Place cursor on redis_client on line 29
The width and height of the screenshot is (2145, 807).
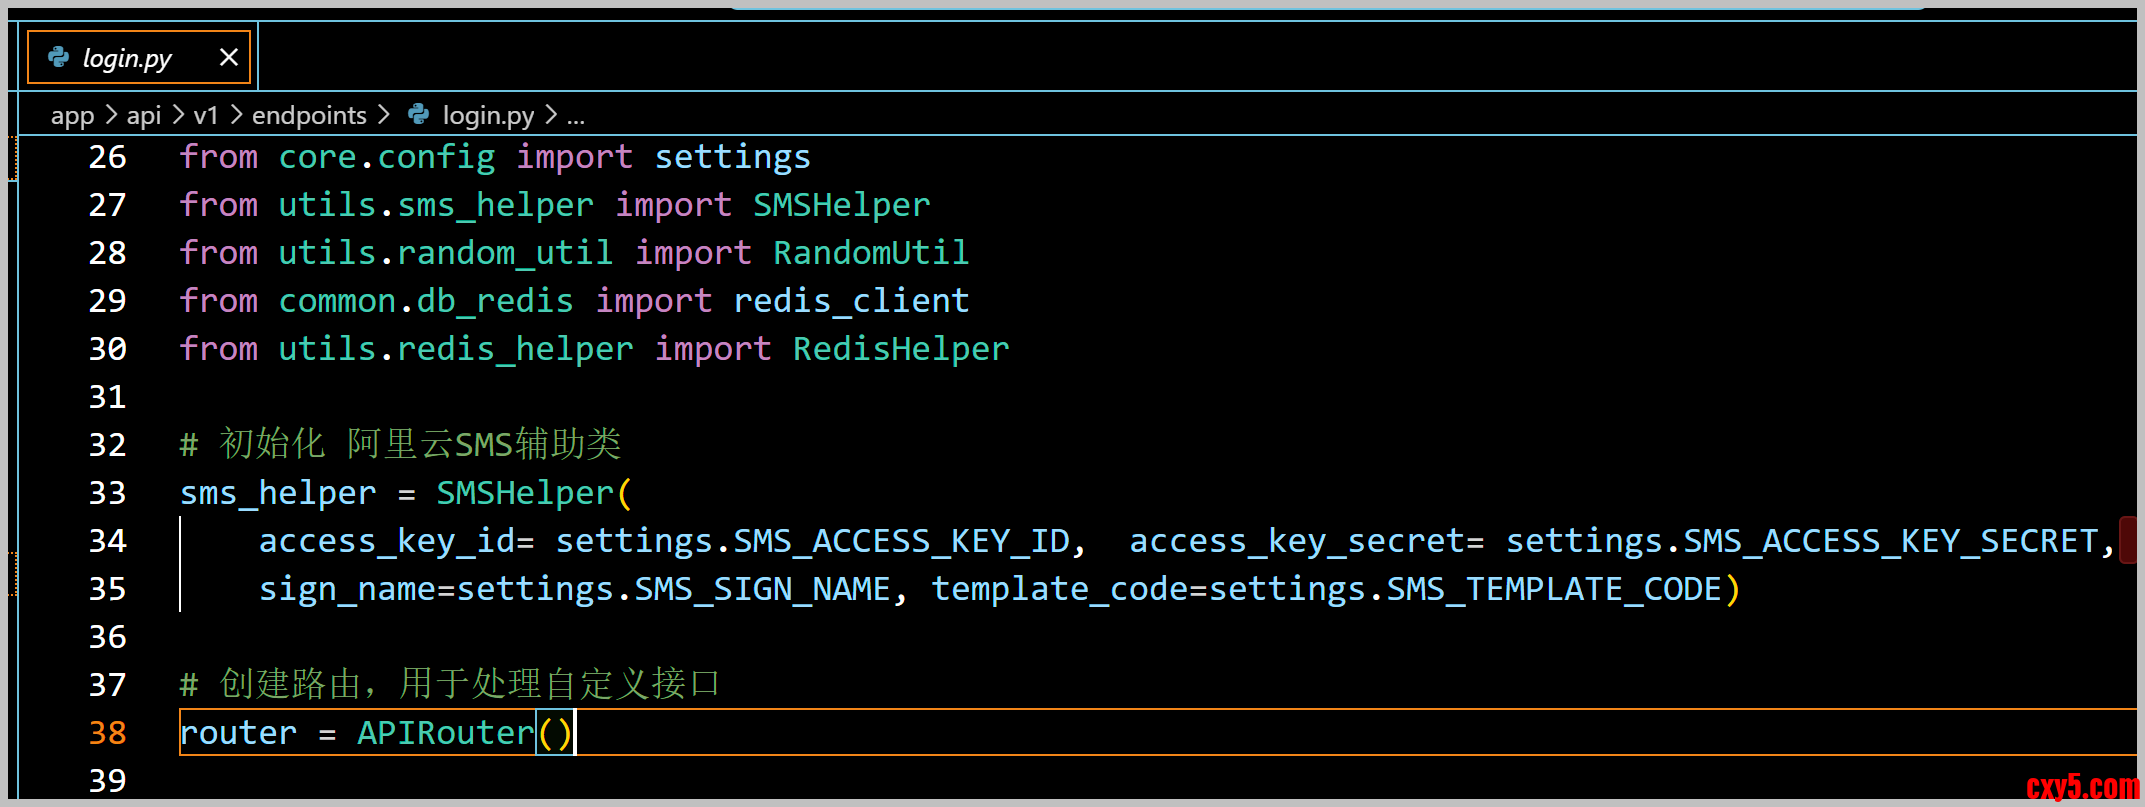[x=851, y=301]
